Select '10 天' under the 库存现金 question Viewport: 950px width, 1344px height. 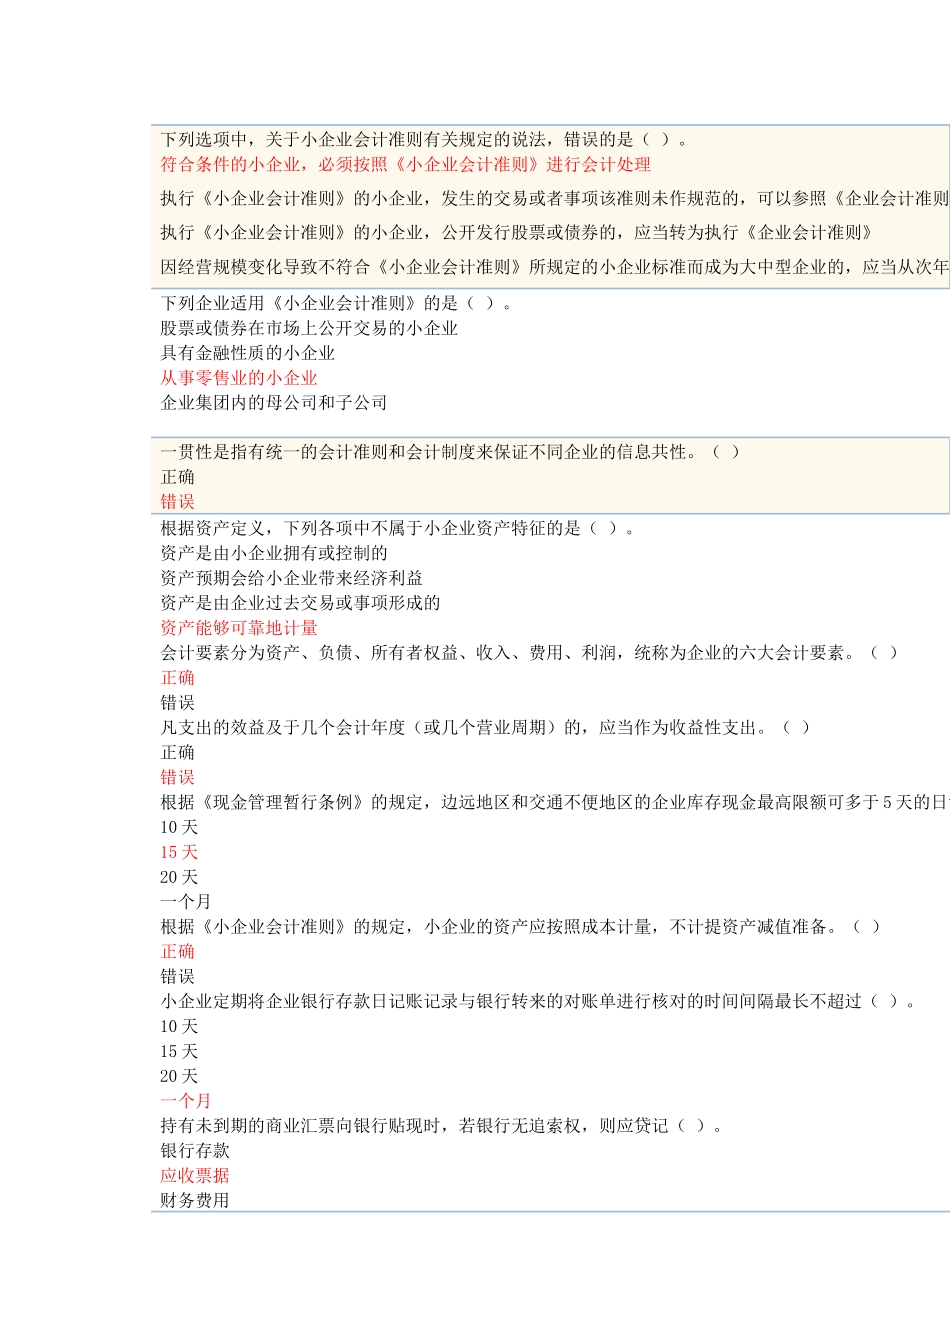[179, 827]
